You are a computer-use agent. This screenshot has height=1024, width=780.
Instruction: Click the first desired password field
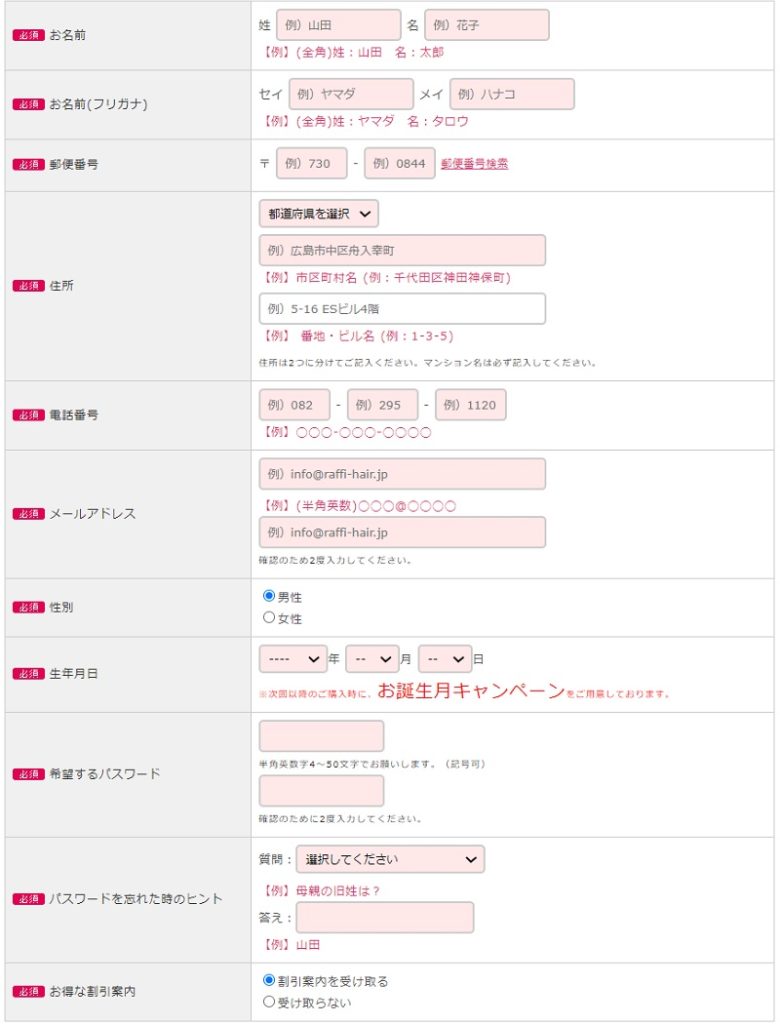coord(321,737)
